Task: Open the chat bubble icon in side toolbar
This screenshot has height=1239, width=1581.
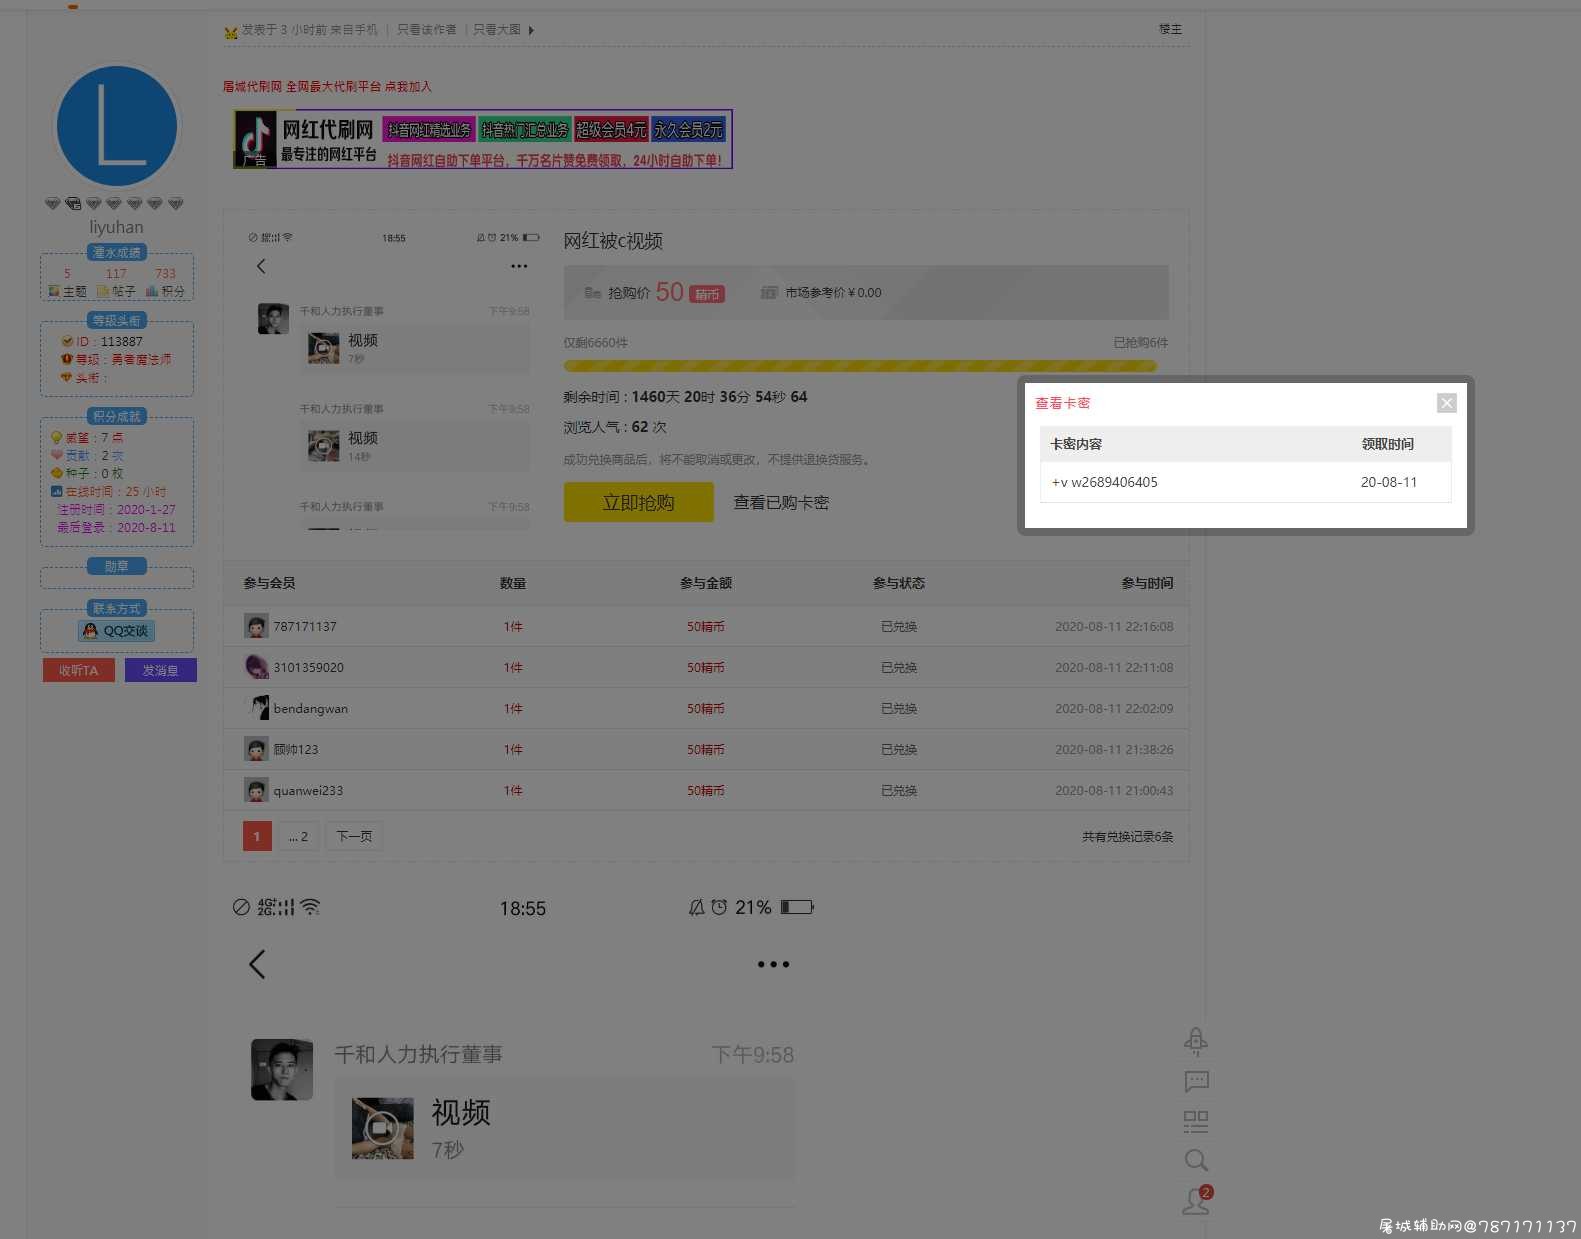Action: (1196, 1081)
